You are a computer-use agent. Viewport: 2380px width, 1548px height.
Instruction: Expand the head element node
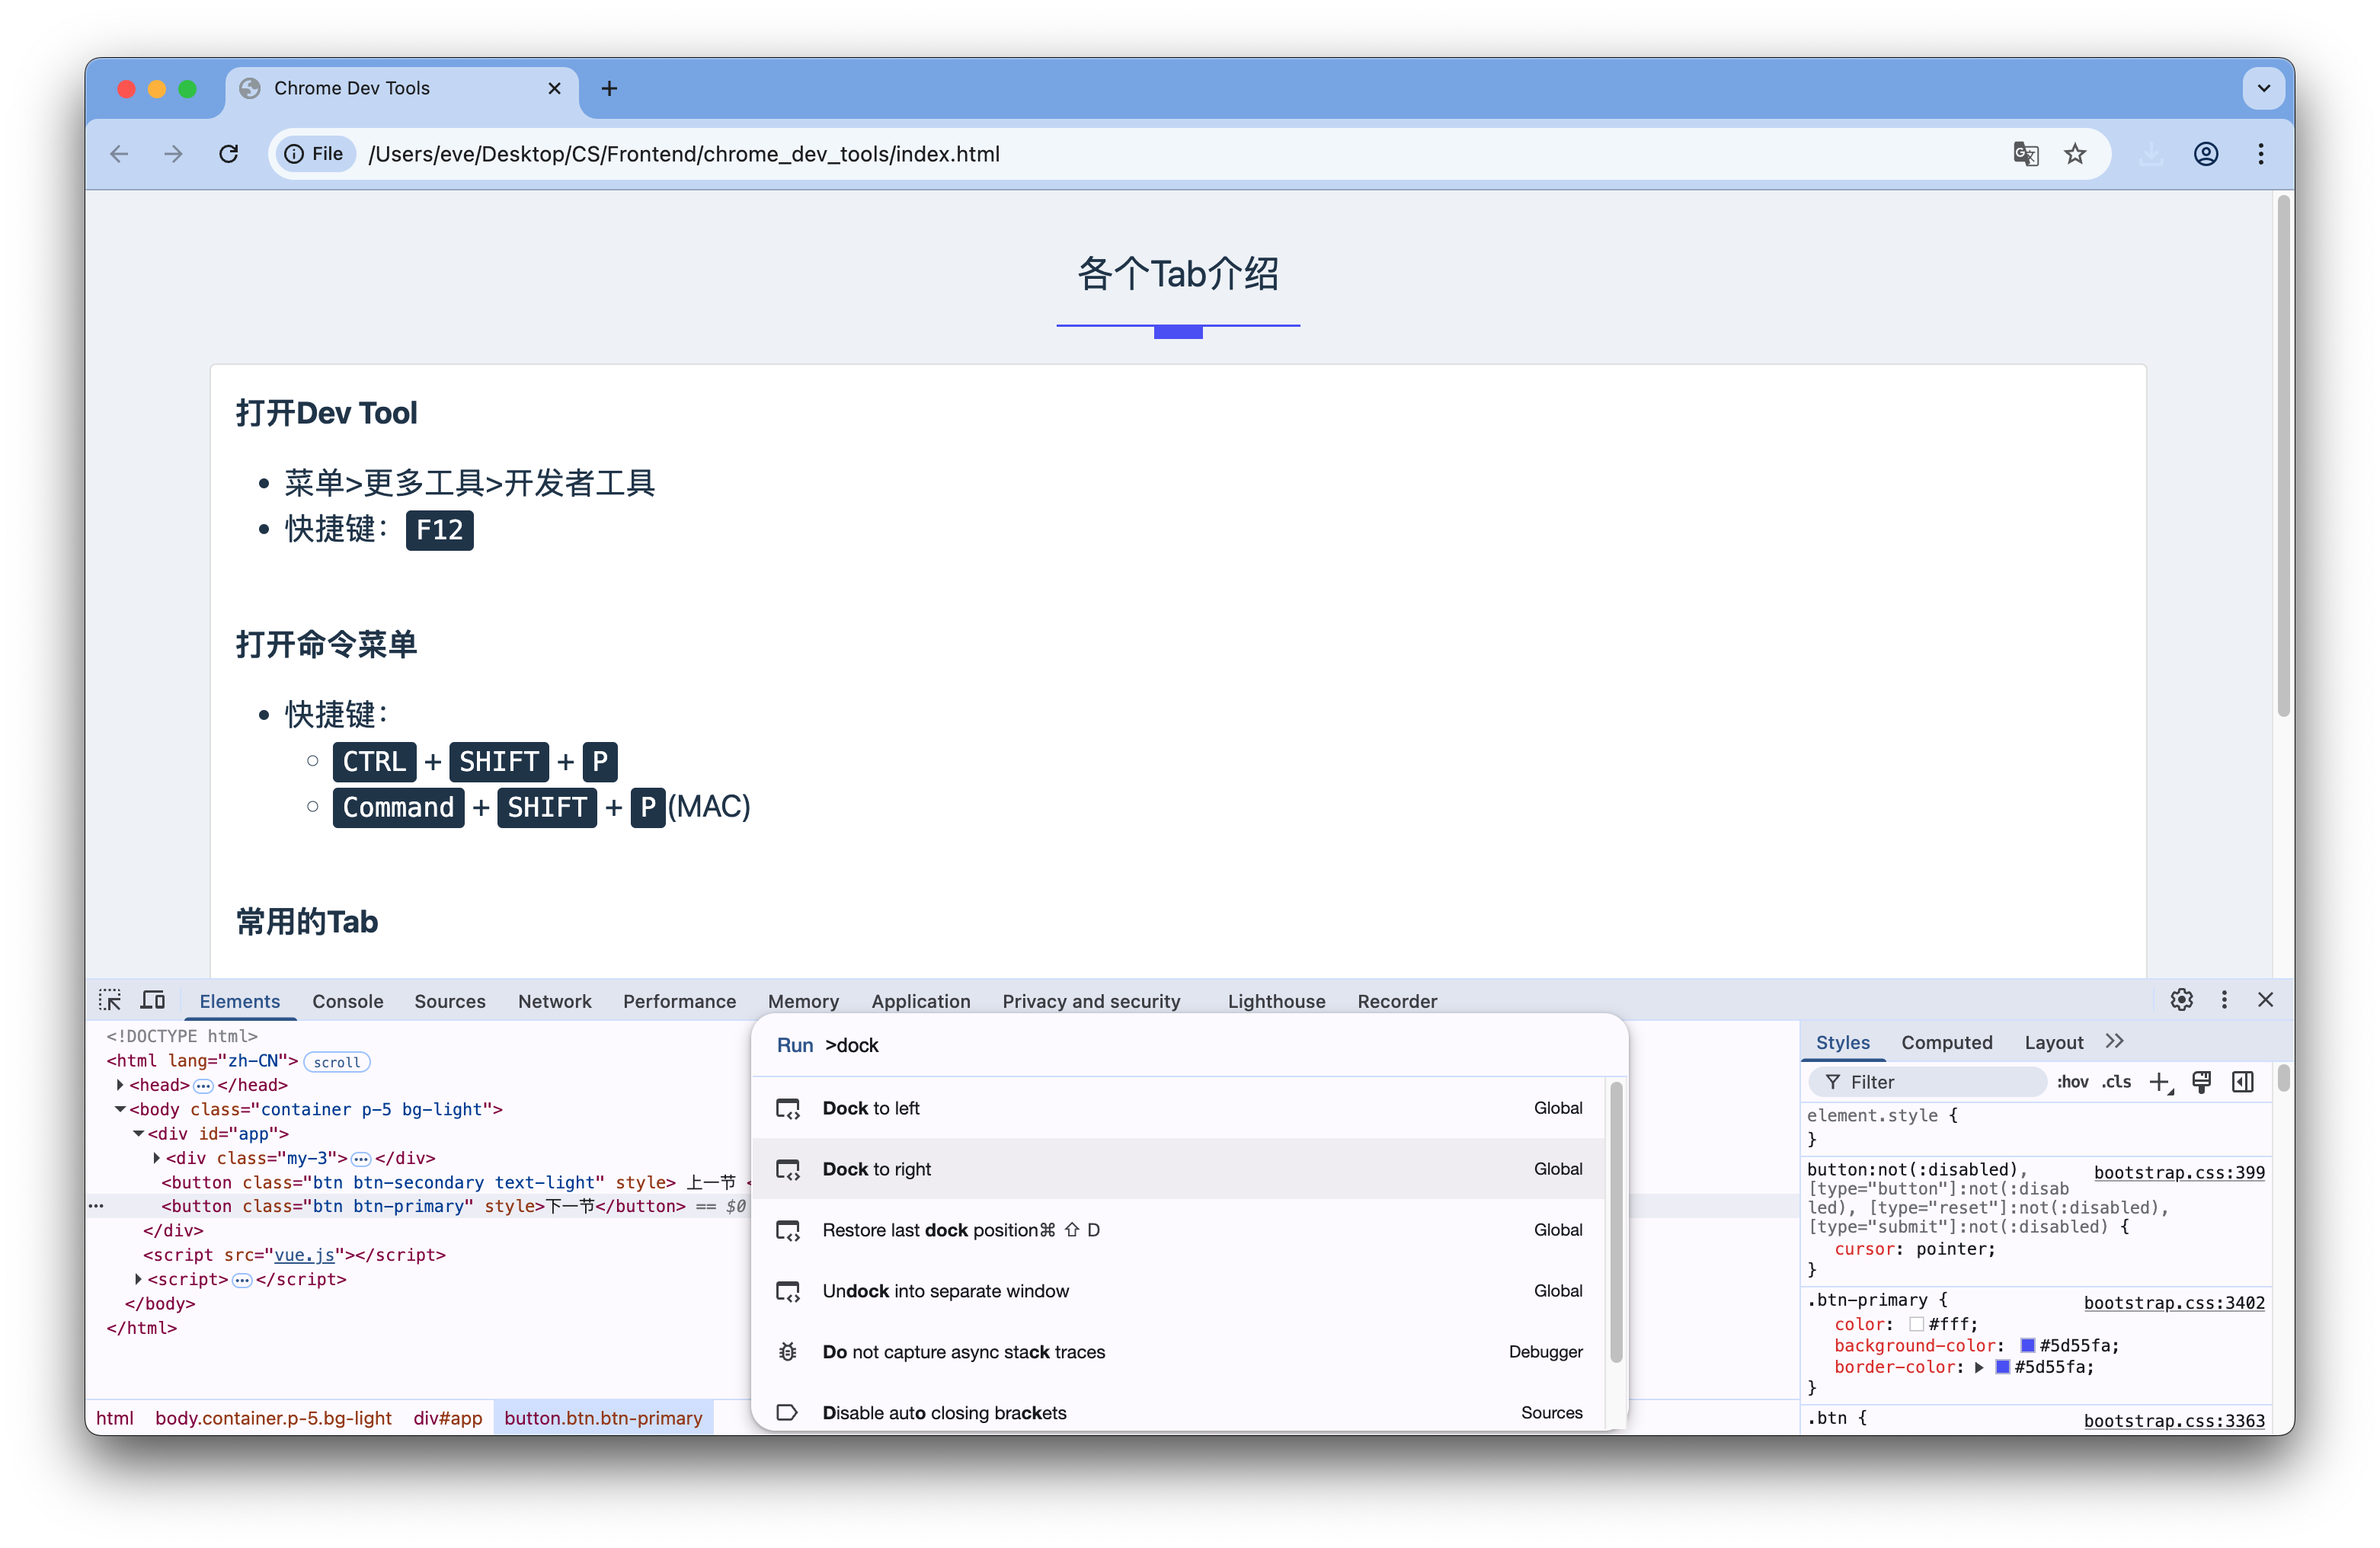[x=120, y=1085]
